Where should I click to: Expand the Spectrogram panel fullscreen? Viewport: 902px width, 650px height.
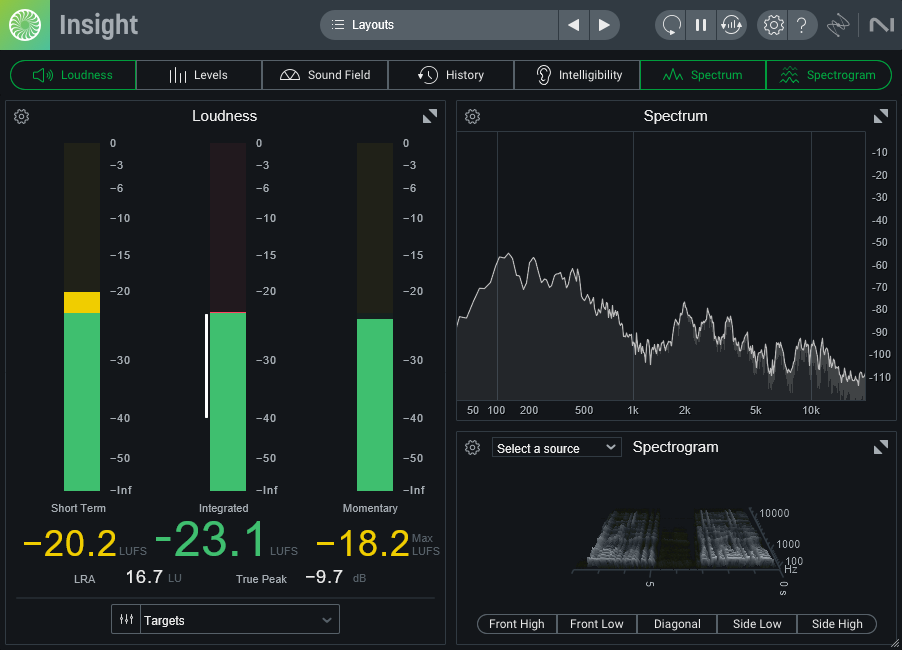click(881, 447)
